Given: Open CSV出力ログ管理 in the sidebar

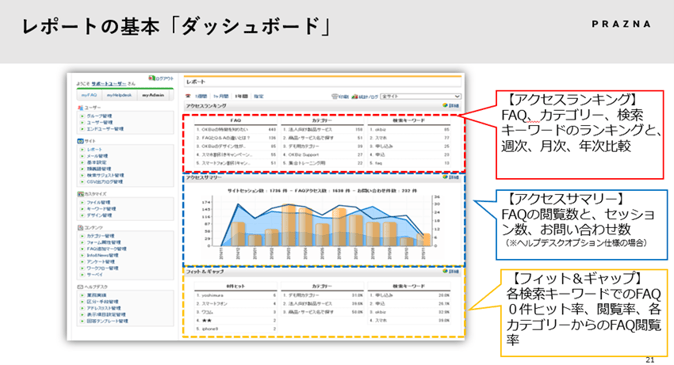Looking at the screenshot, I should (104, 182).
